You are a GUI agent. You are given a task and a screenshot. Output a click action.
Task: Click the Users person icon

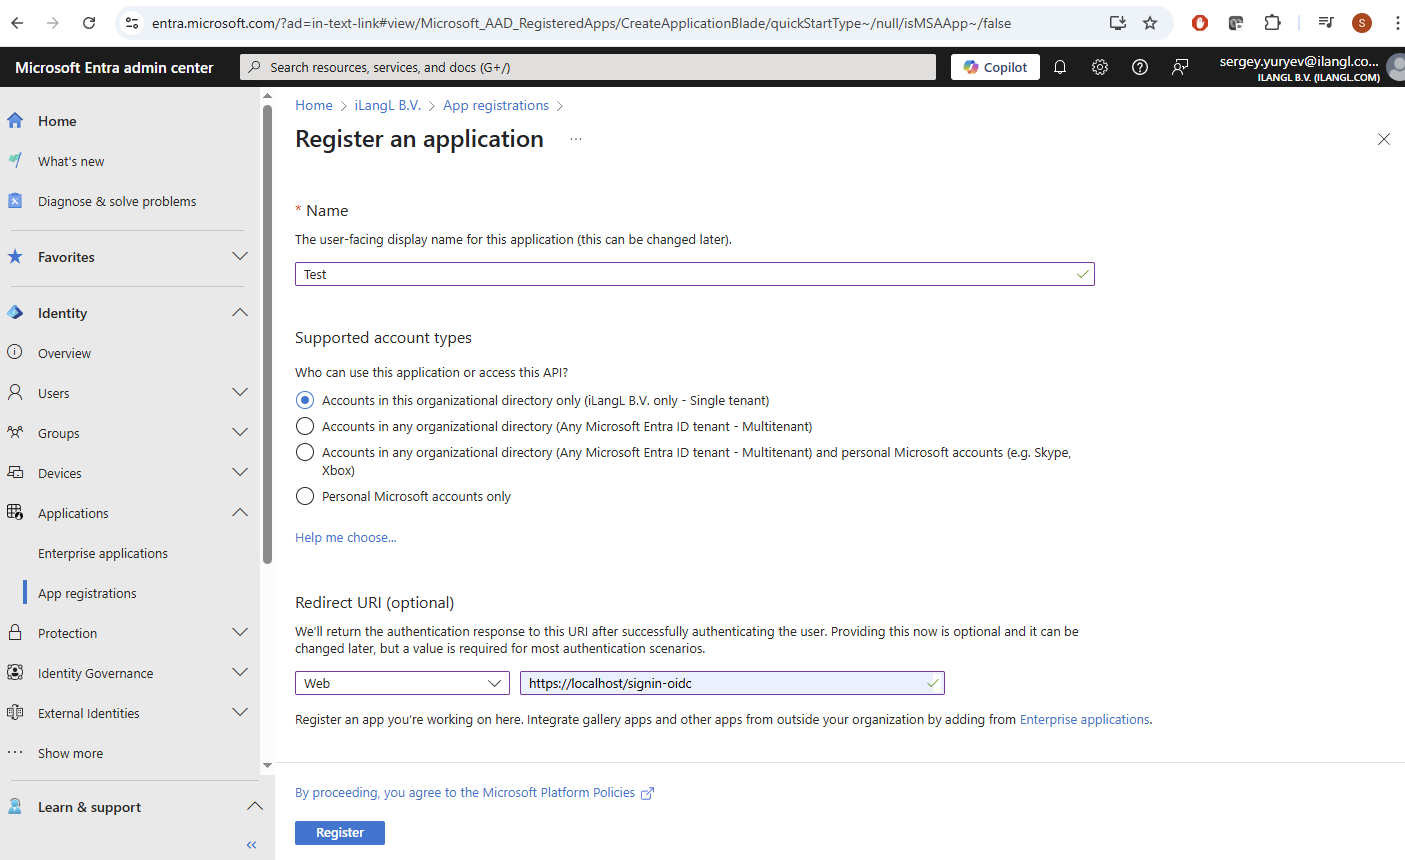pos(15,393)
